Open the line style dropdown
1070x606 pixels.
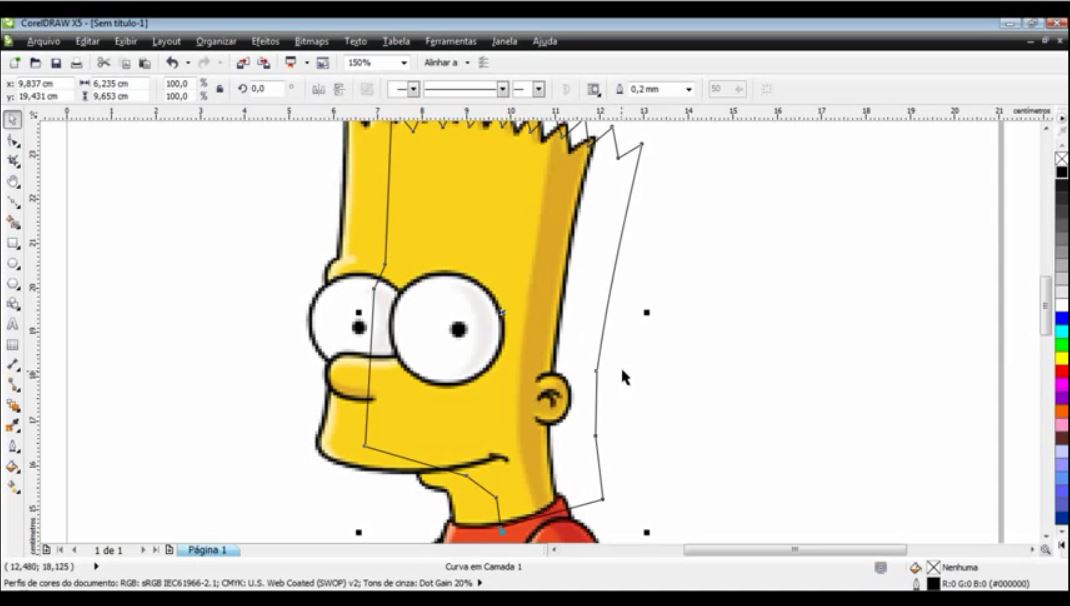tap(503, 89)
